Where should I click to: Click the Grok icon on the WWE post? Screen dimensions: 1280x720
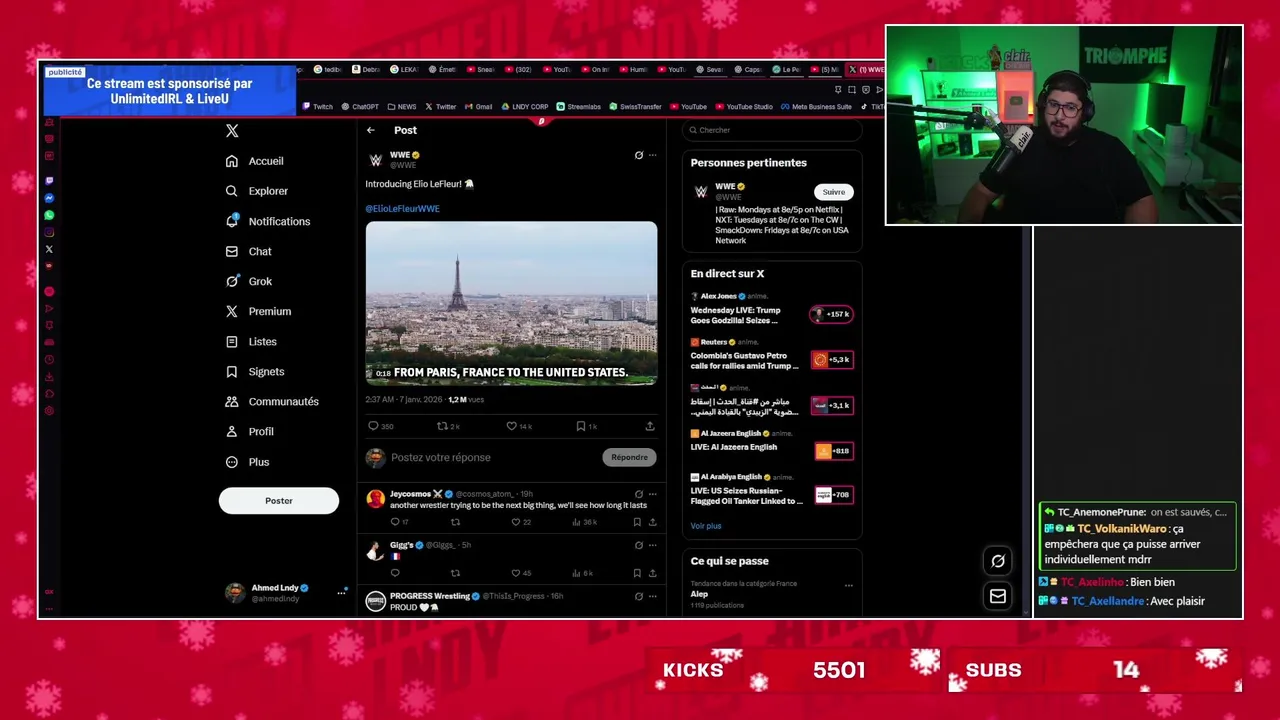pos(638,155)
